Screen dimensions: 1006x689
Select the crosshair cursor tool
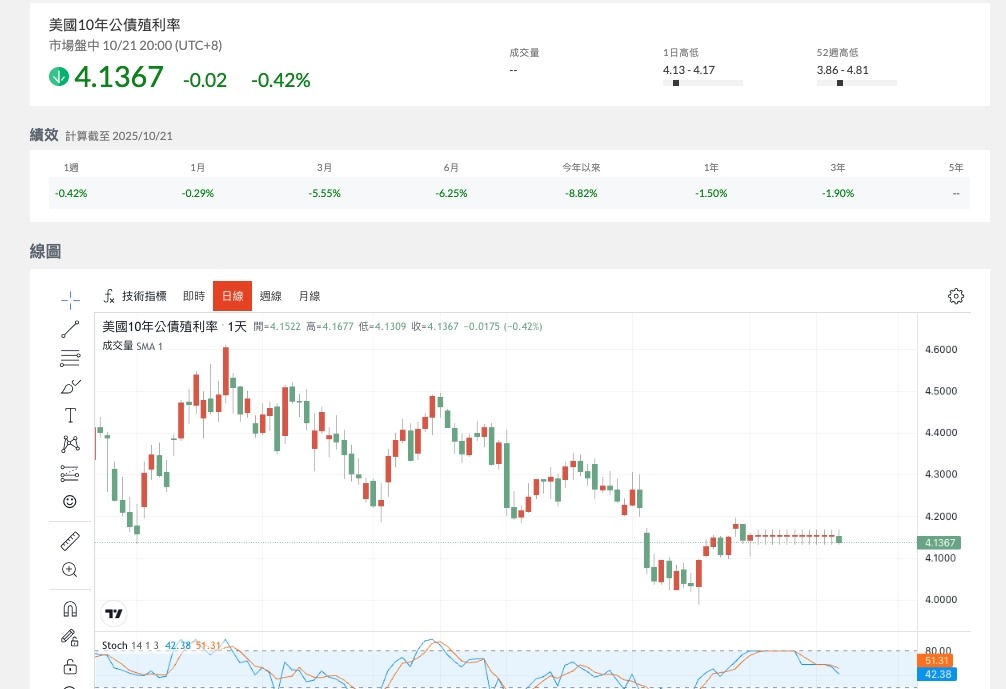click(70, 299)
